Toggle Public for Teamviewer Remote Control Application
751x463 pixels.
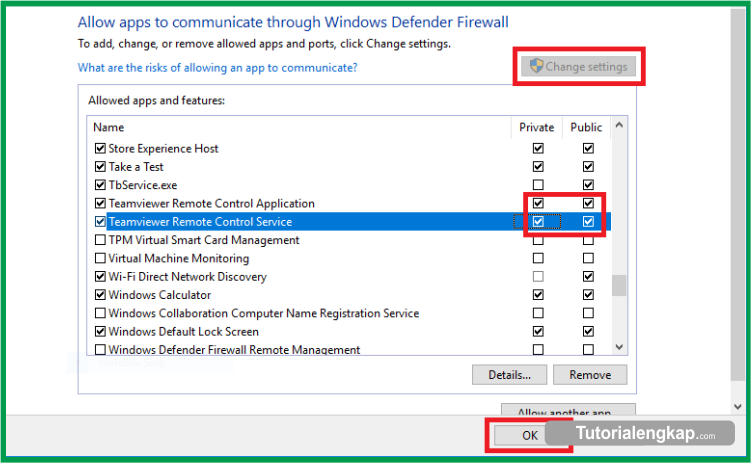pyautogui.click(x=588, y=203)
